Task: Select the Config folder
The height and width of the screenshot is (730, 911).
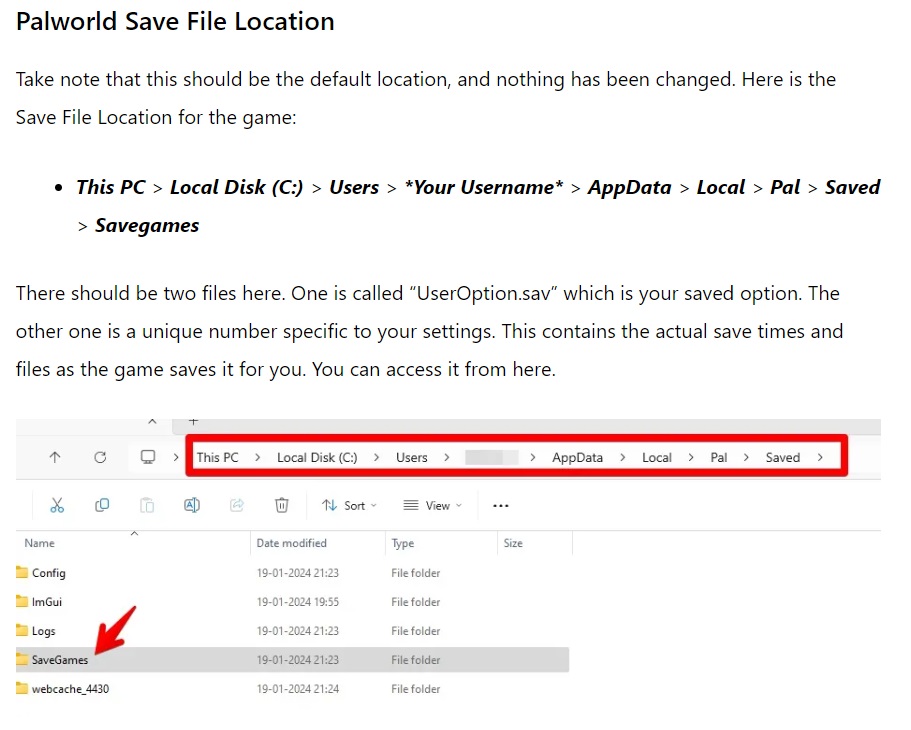Action: click(48, 573)
